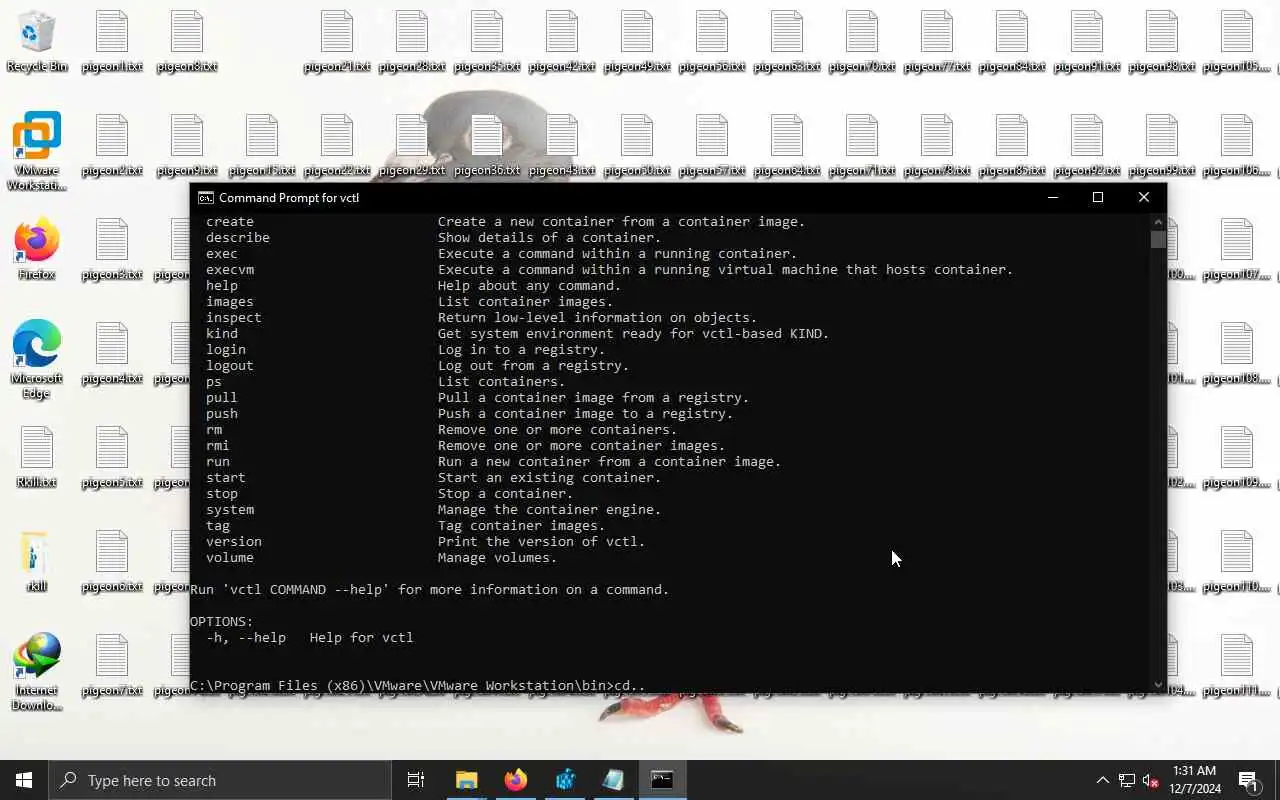
Task: Click the 'images' command line
Action: (x=409, y=302)
